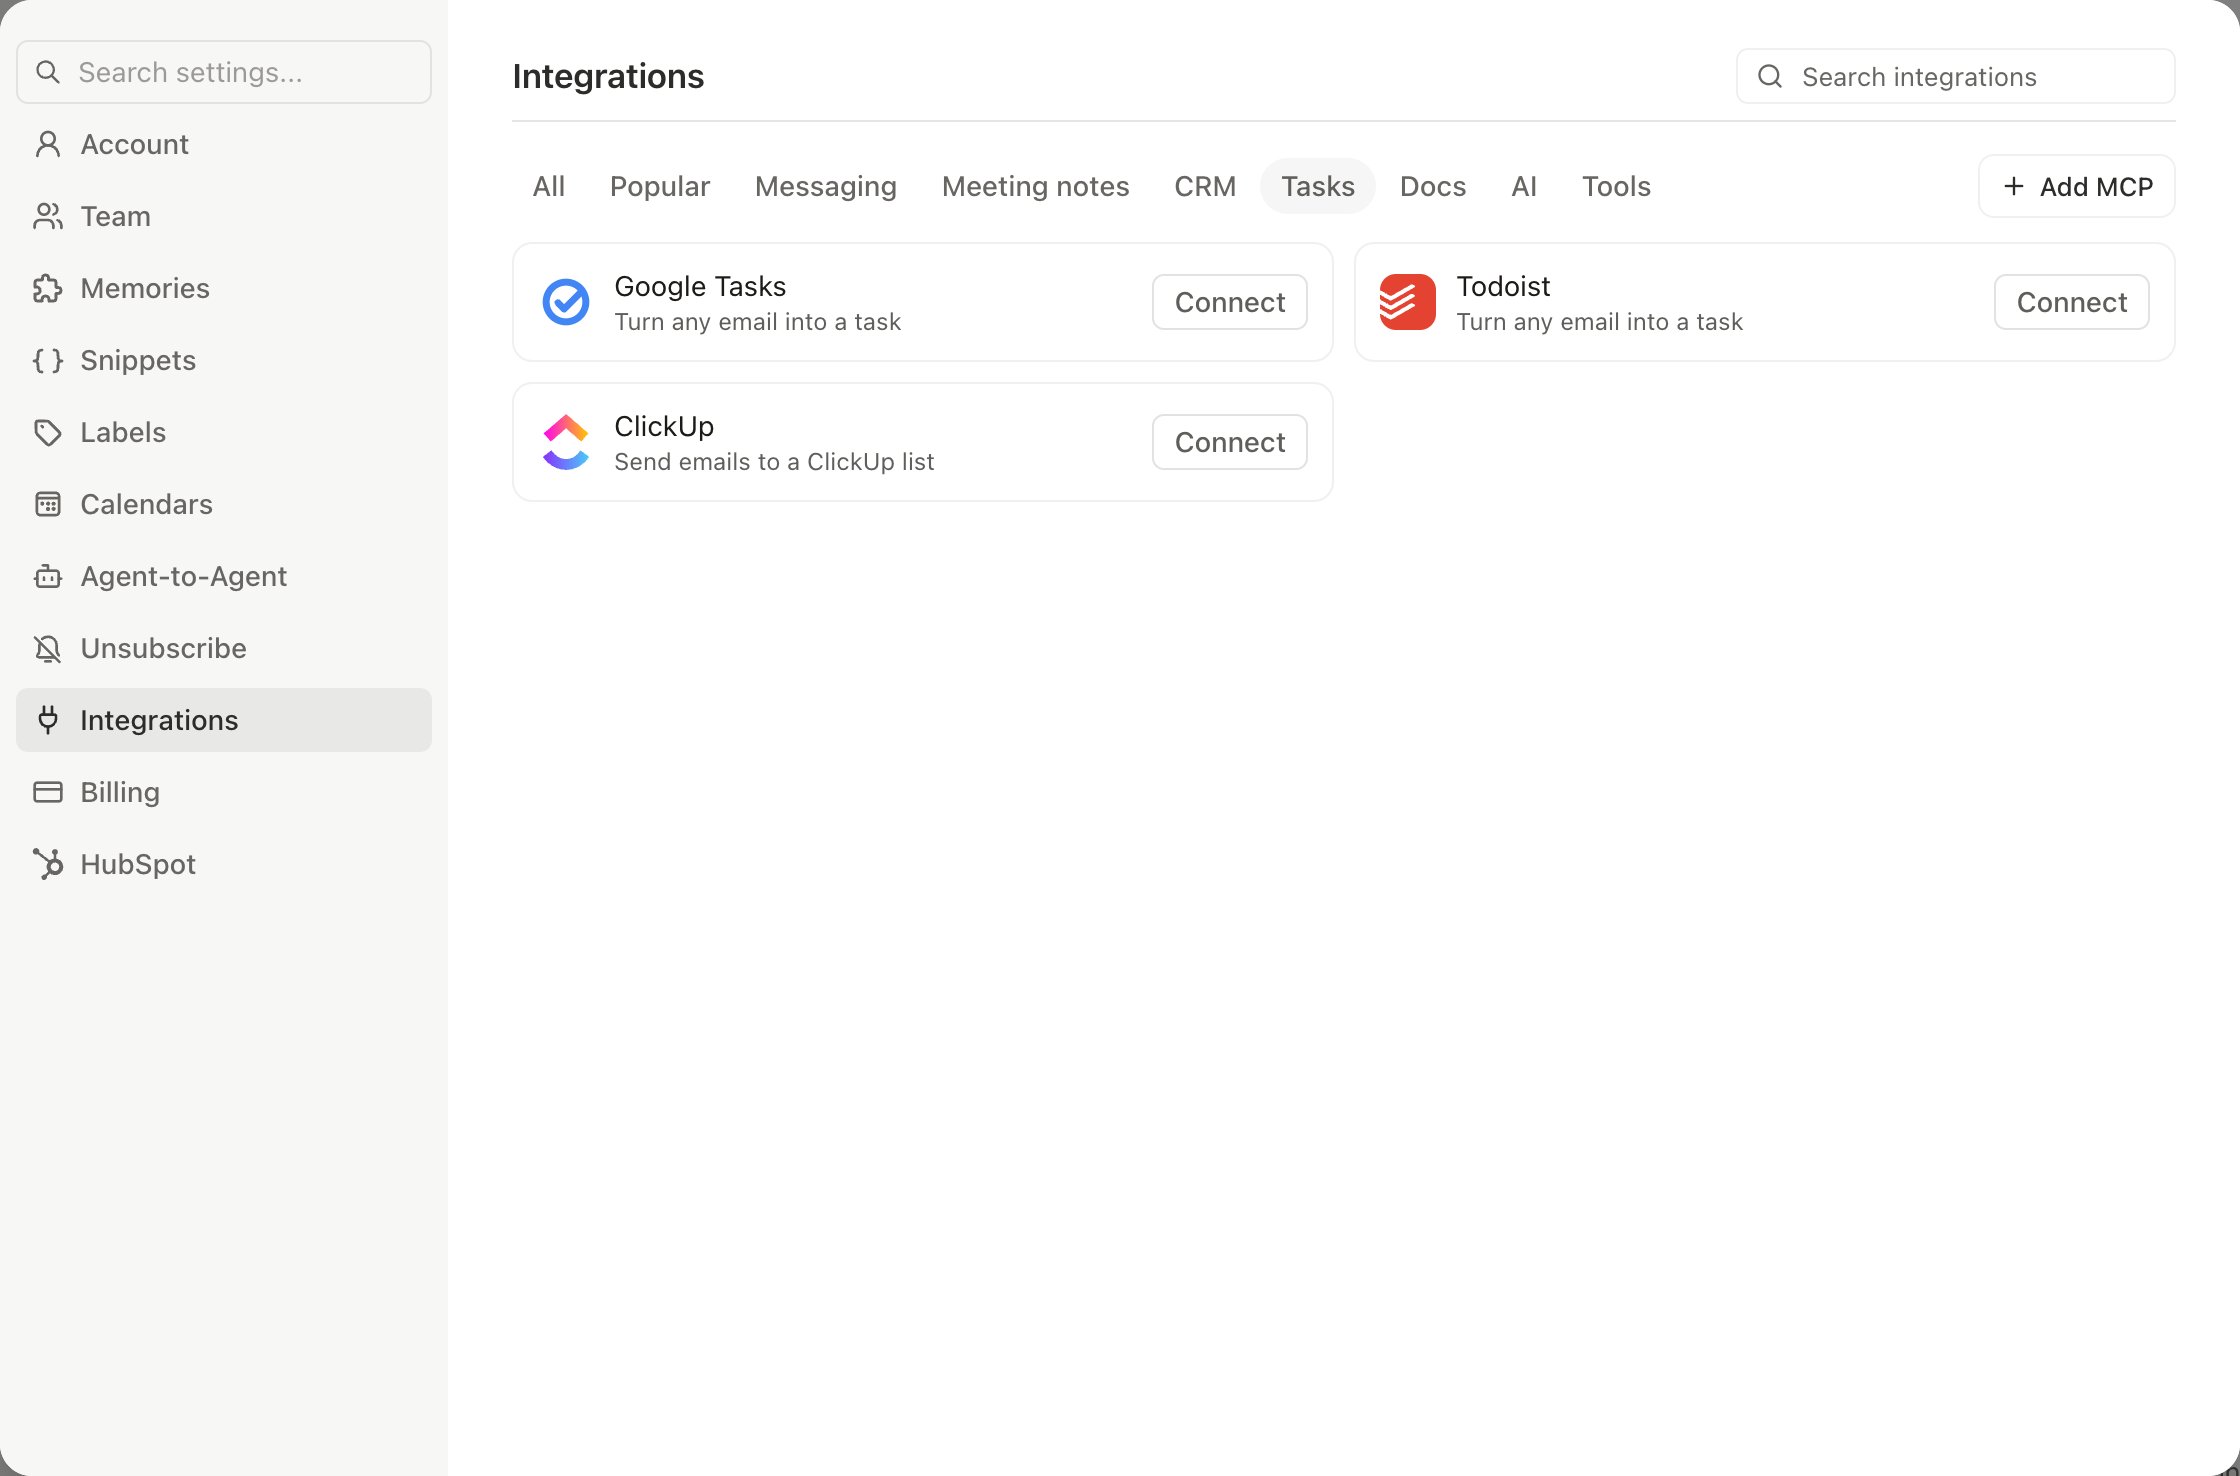Click the Memories puzzle icon
Screen dimensions: 2240x1476
pyautogui.click(x=47, y=288)
